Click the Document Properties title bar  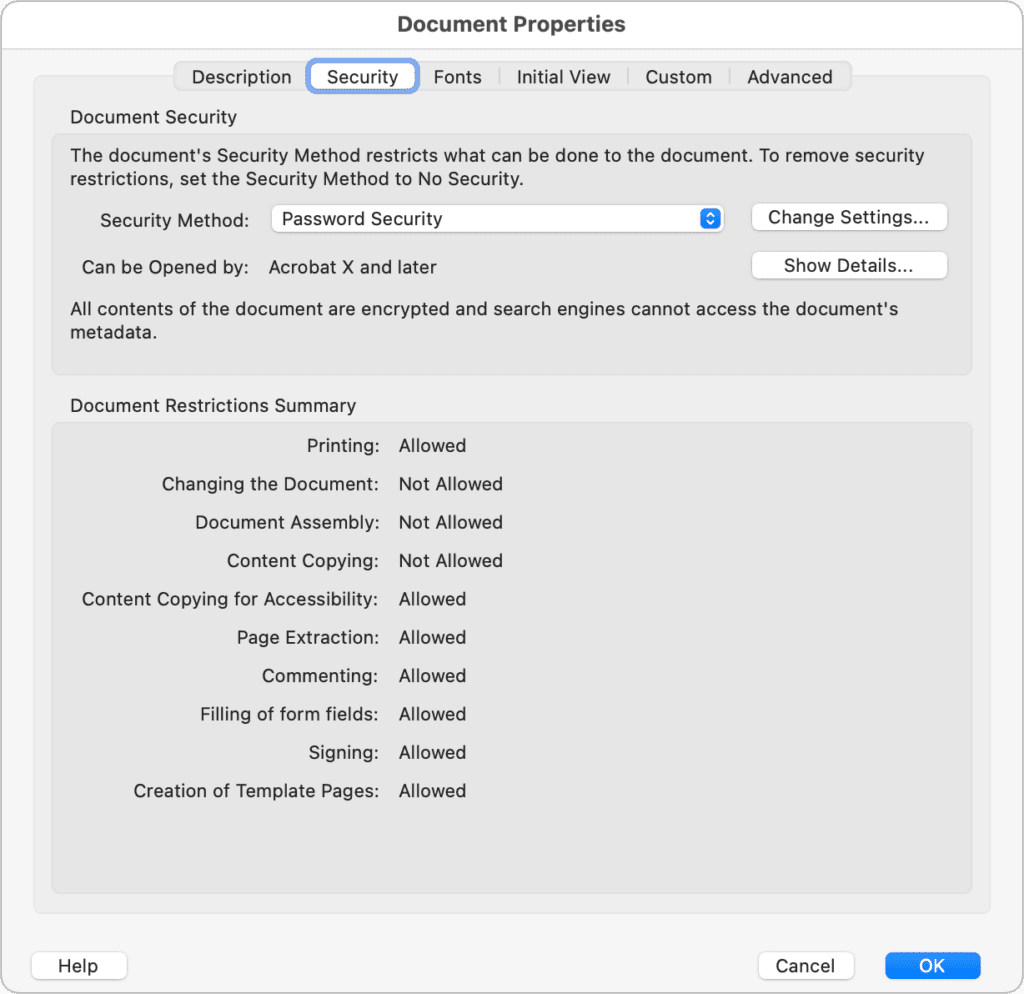[512, 24]
